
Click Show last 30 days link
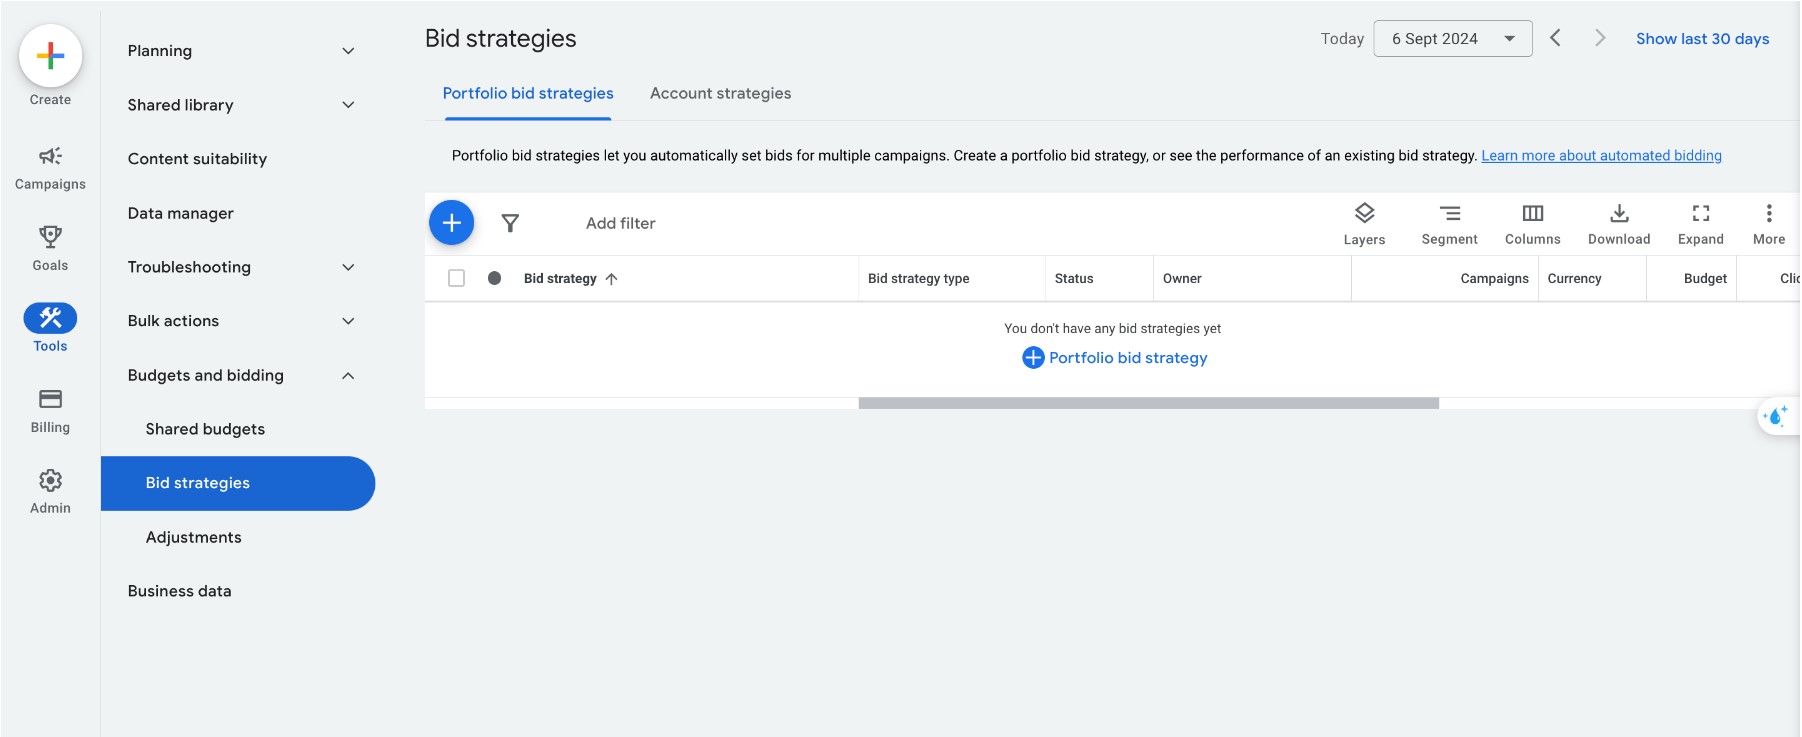[x=1702, y=38]
